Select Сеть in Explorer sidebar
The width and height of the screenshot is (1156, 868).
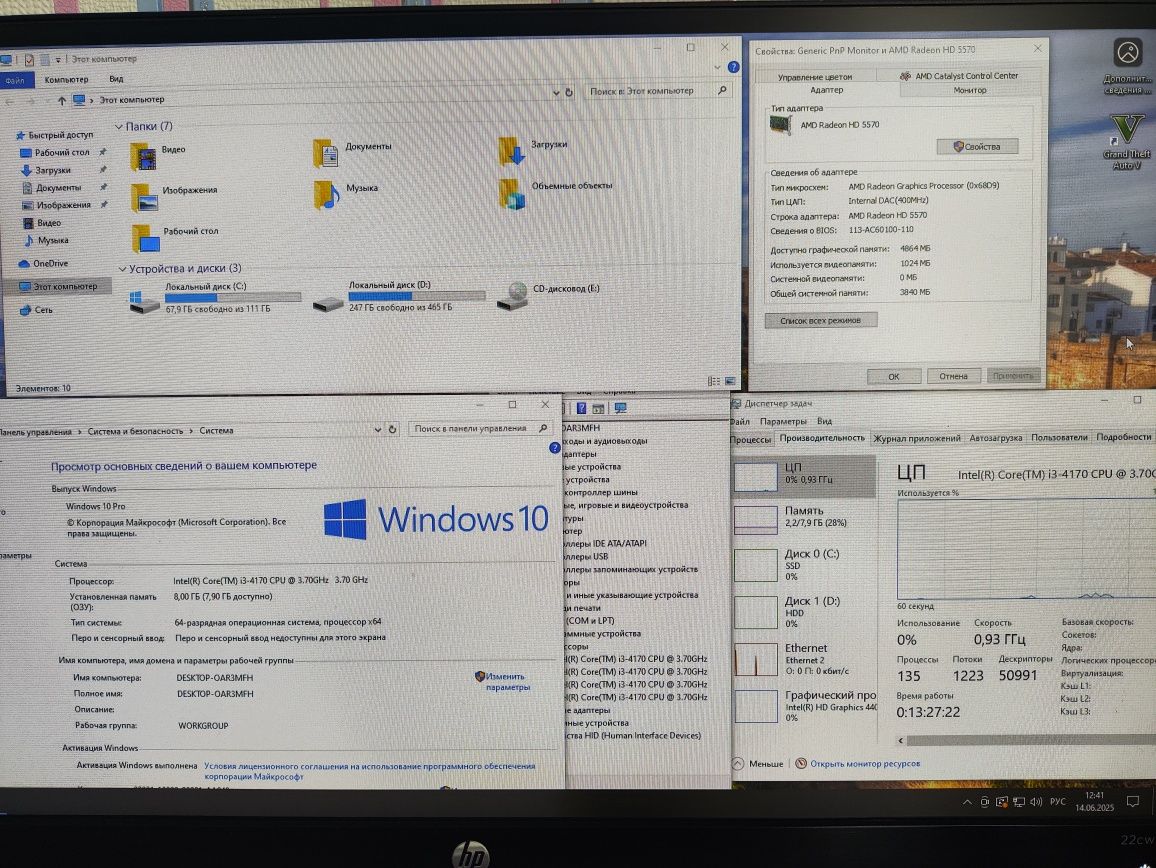pyautogui.click(x=36, y=310)
